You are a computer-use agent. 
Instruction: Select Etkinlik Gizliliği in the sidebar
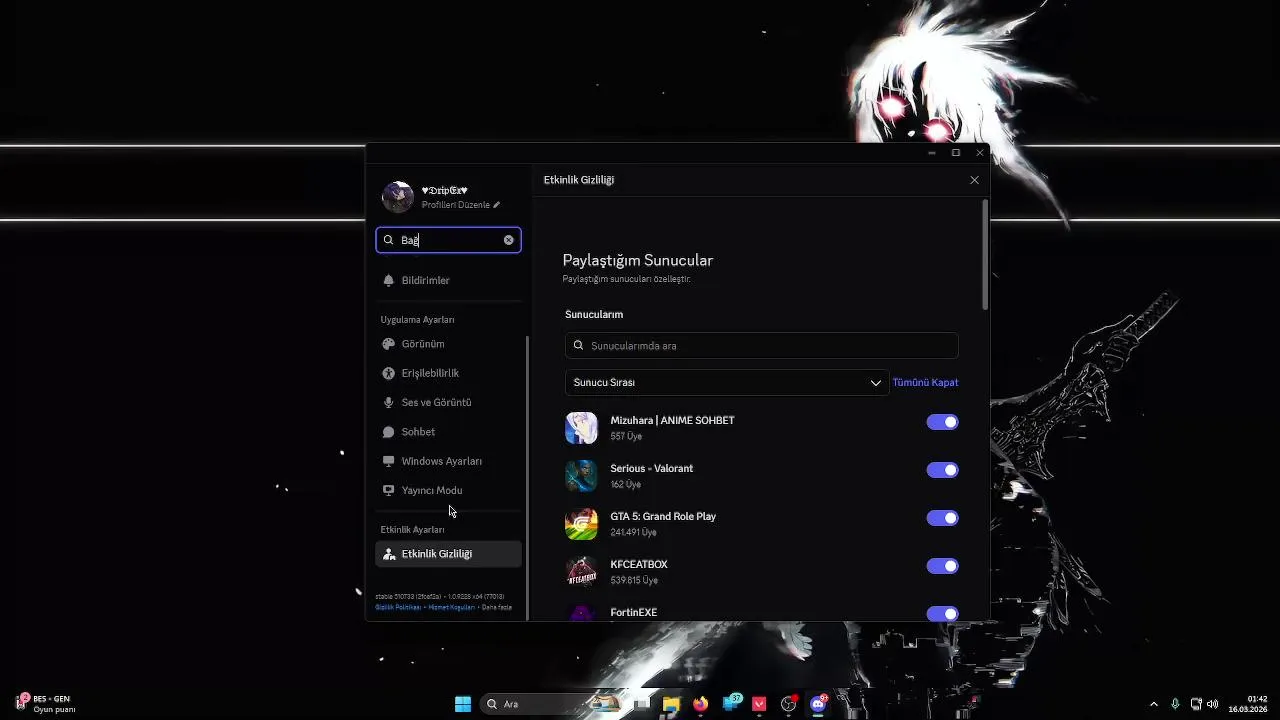(448, 554)
